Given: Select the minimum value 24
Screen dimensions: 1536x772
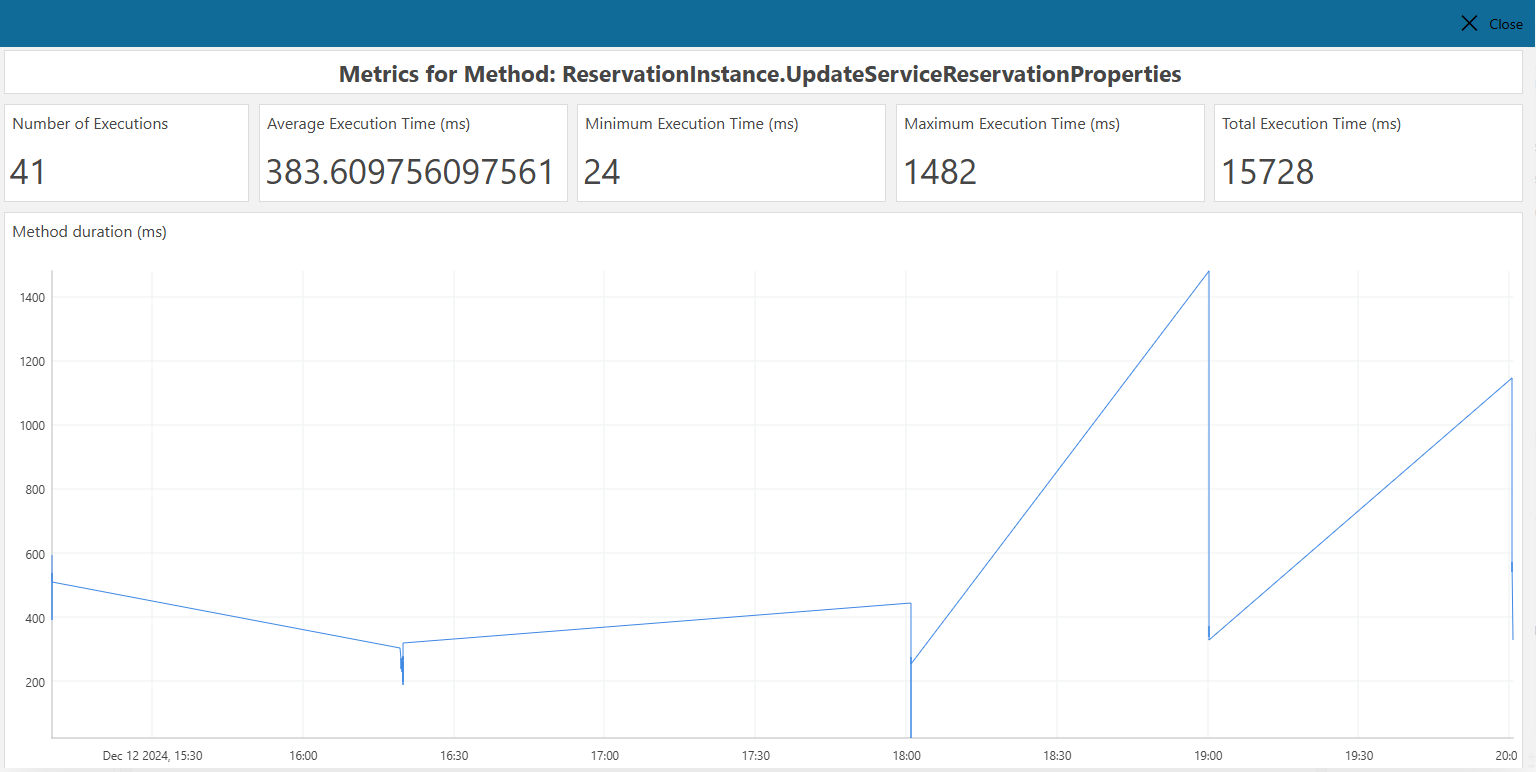Looking at the screenshot, I should [602, 172].
